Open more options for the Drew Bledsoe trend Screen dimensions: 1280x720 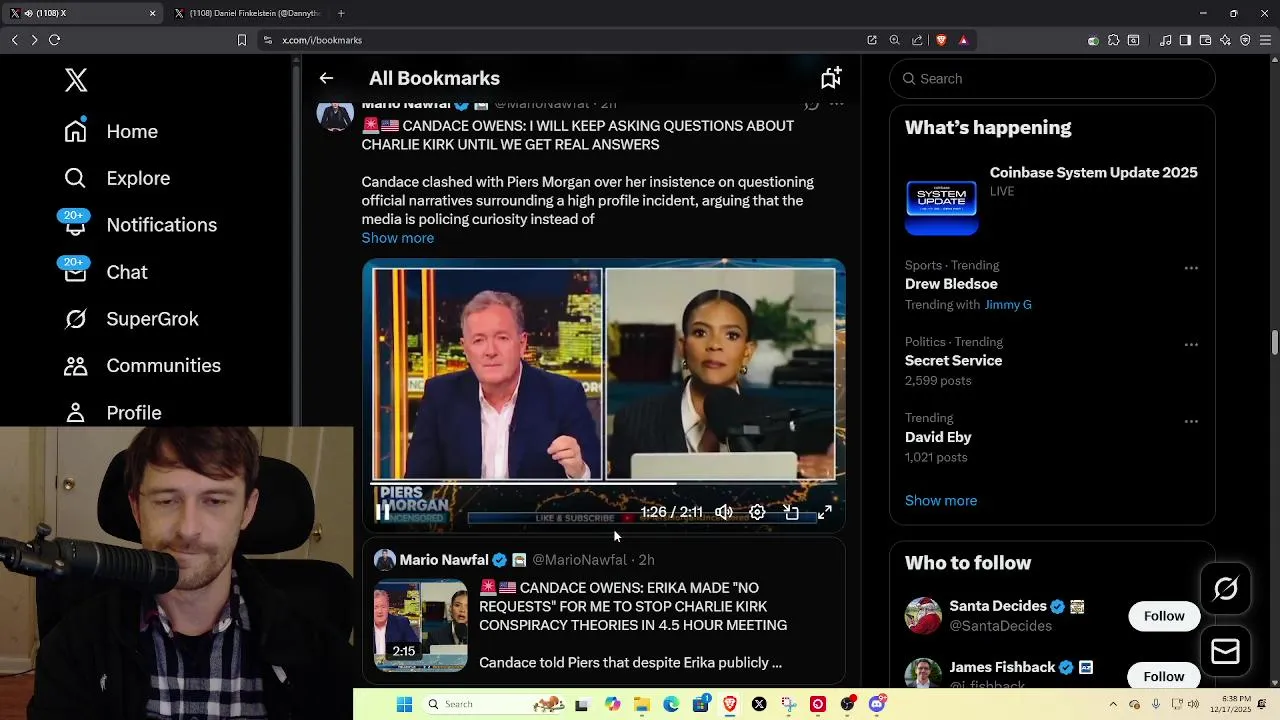[1191, 268]
